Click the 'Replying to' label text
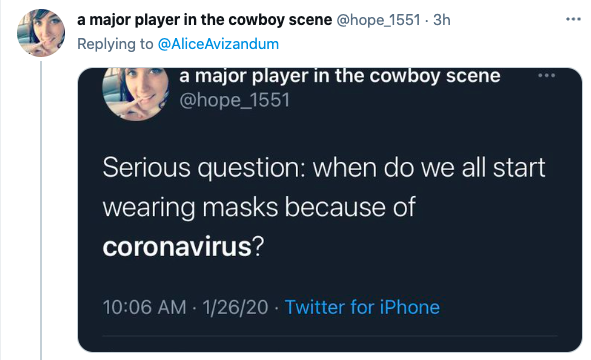This screenshot has width=591, height=360. tap(115, 44)
